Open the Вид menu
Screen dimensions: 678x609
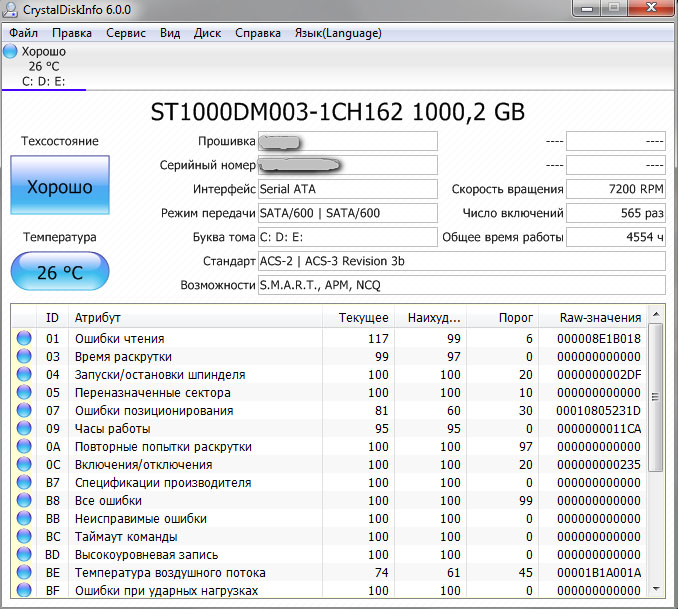(x=170, y=33)
